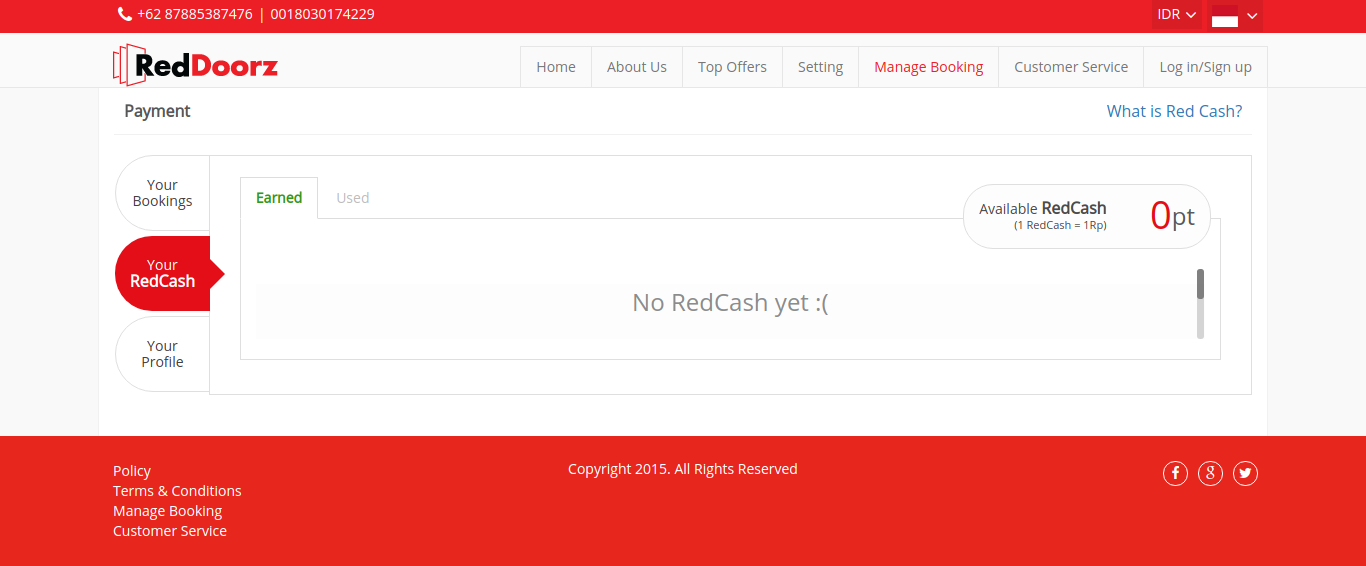Select Your RedCash side tab
The image size is (1366, 566).
(x=163, y=273)
